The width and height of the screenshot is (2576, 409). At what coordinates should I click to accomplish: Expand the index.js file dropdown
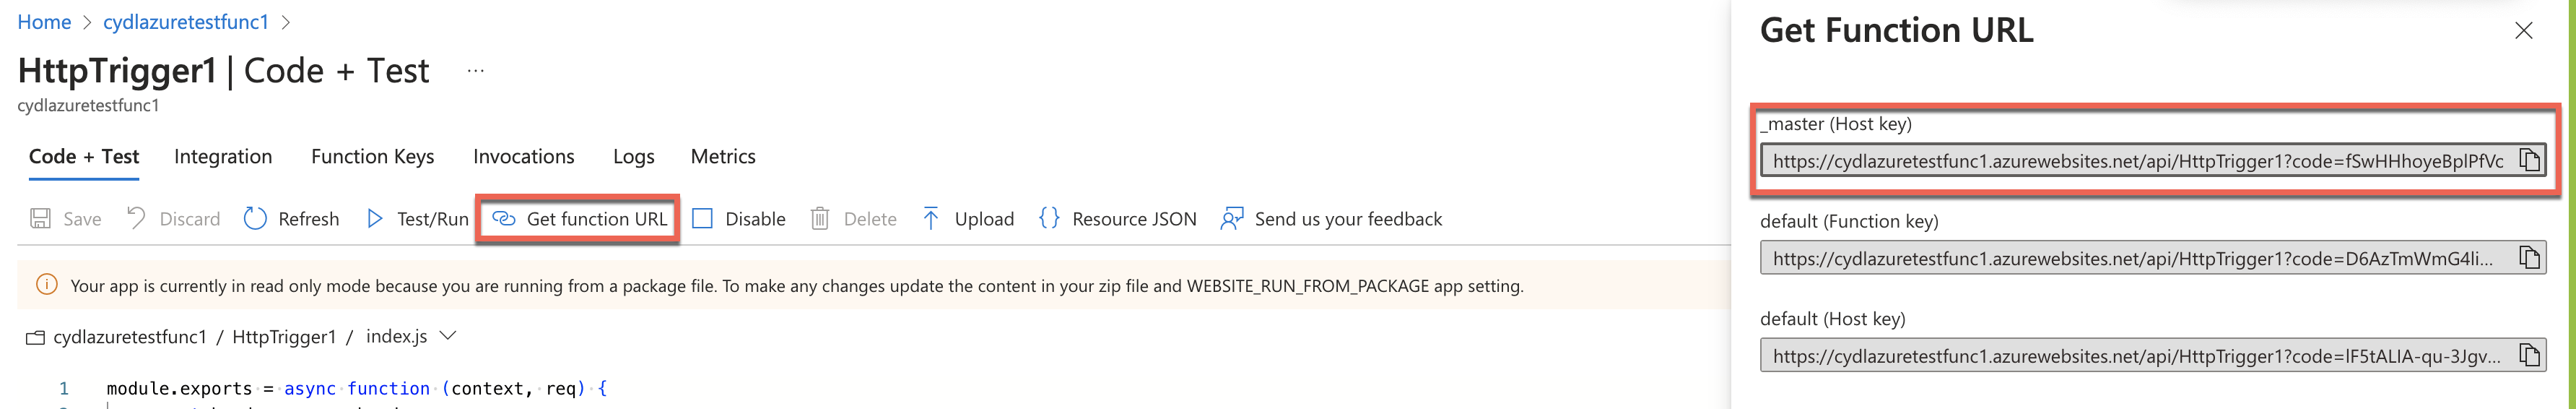(x=448, y=336)
